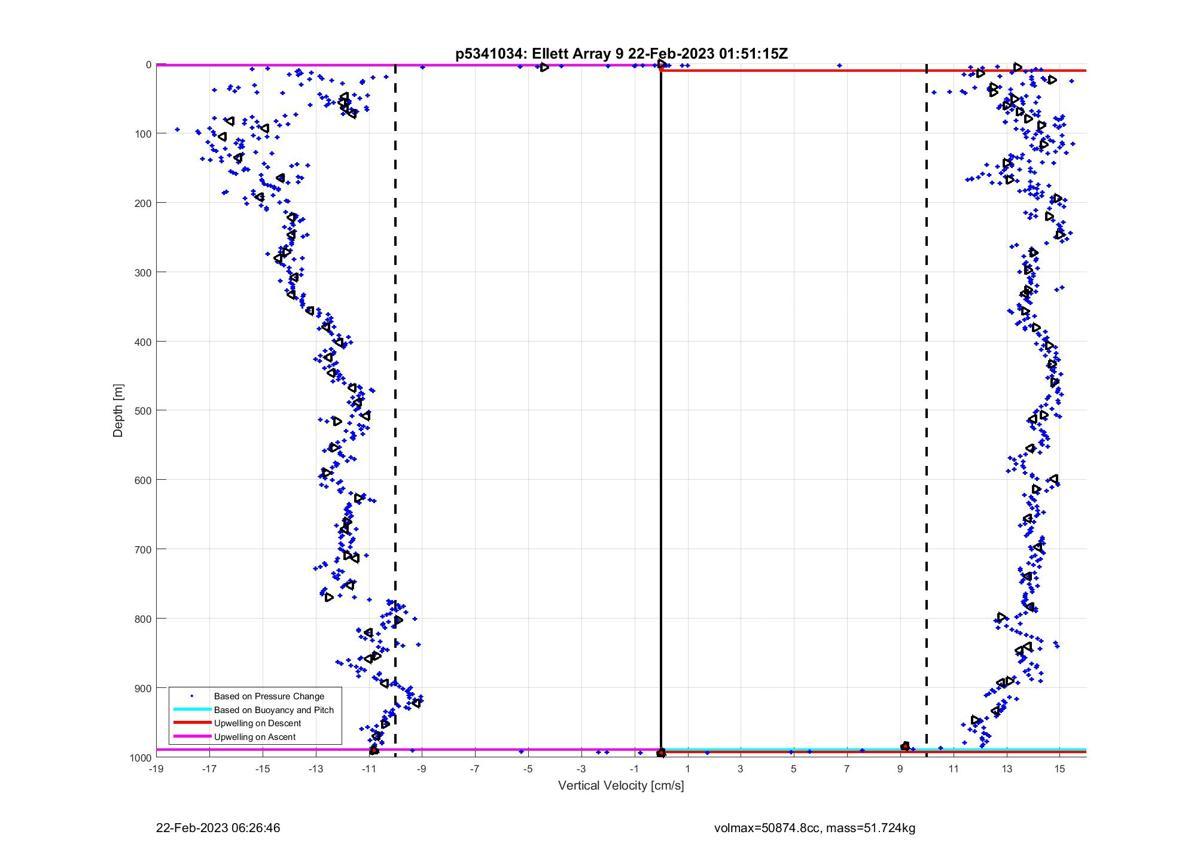1200x851 pixels.
Task: Click the blue dot sample in the legend
Action: click(x=191, y=696)
